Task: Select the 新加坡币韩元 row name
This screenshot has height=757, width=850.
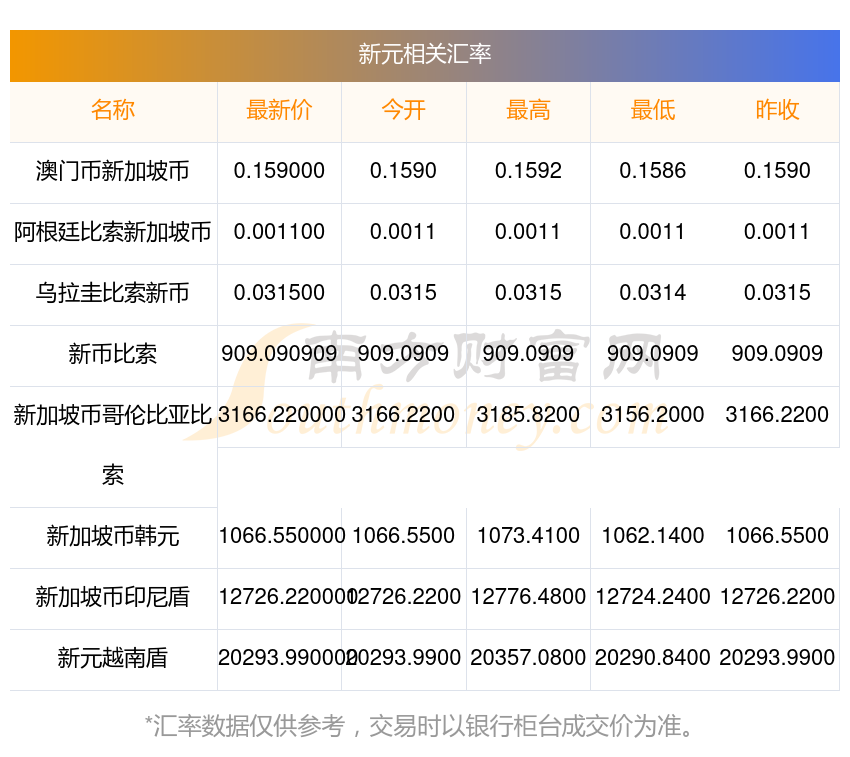Action: point(113,536)
